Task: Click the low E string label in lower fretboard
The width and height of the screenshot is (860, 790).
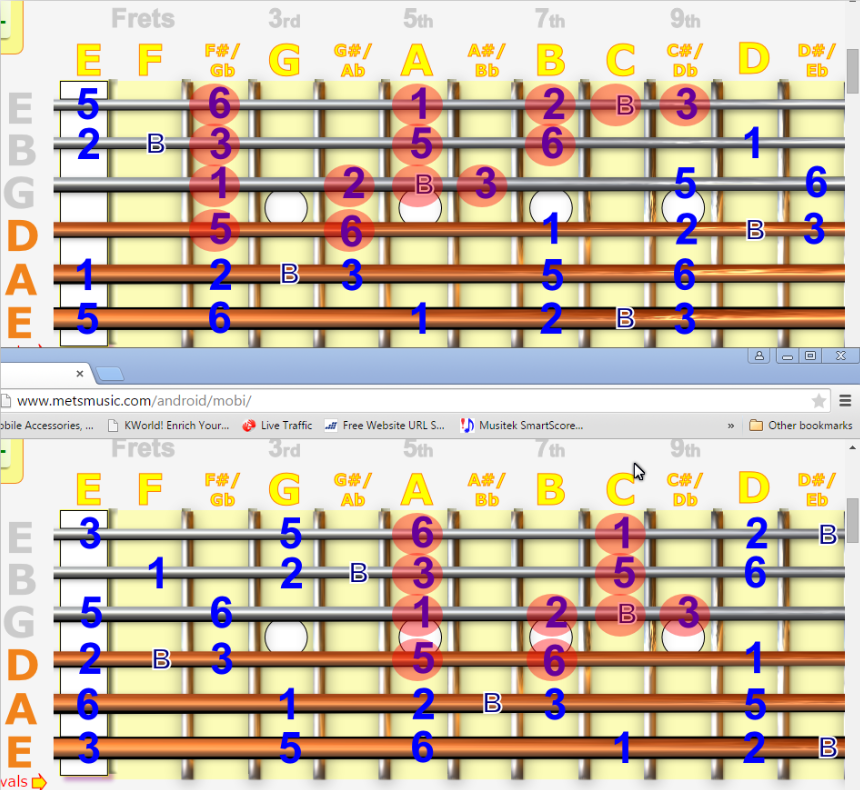Action: (x=22, y=752)
